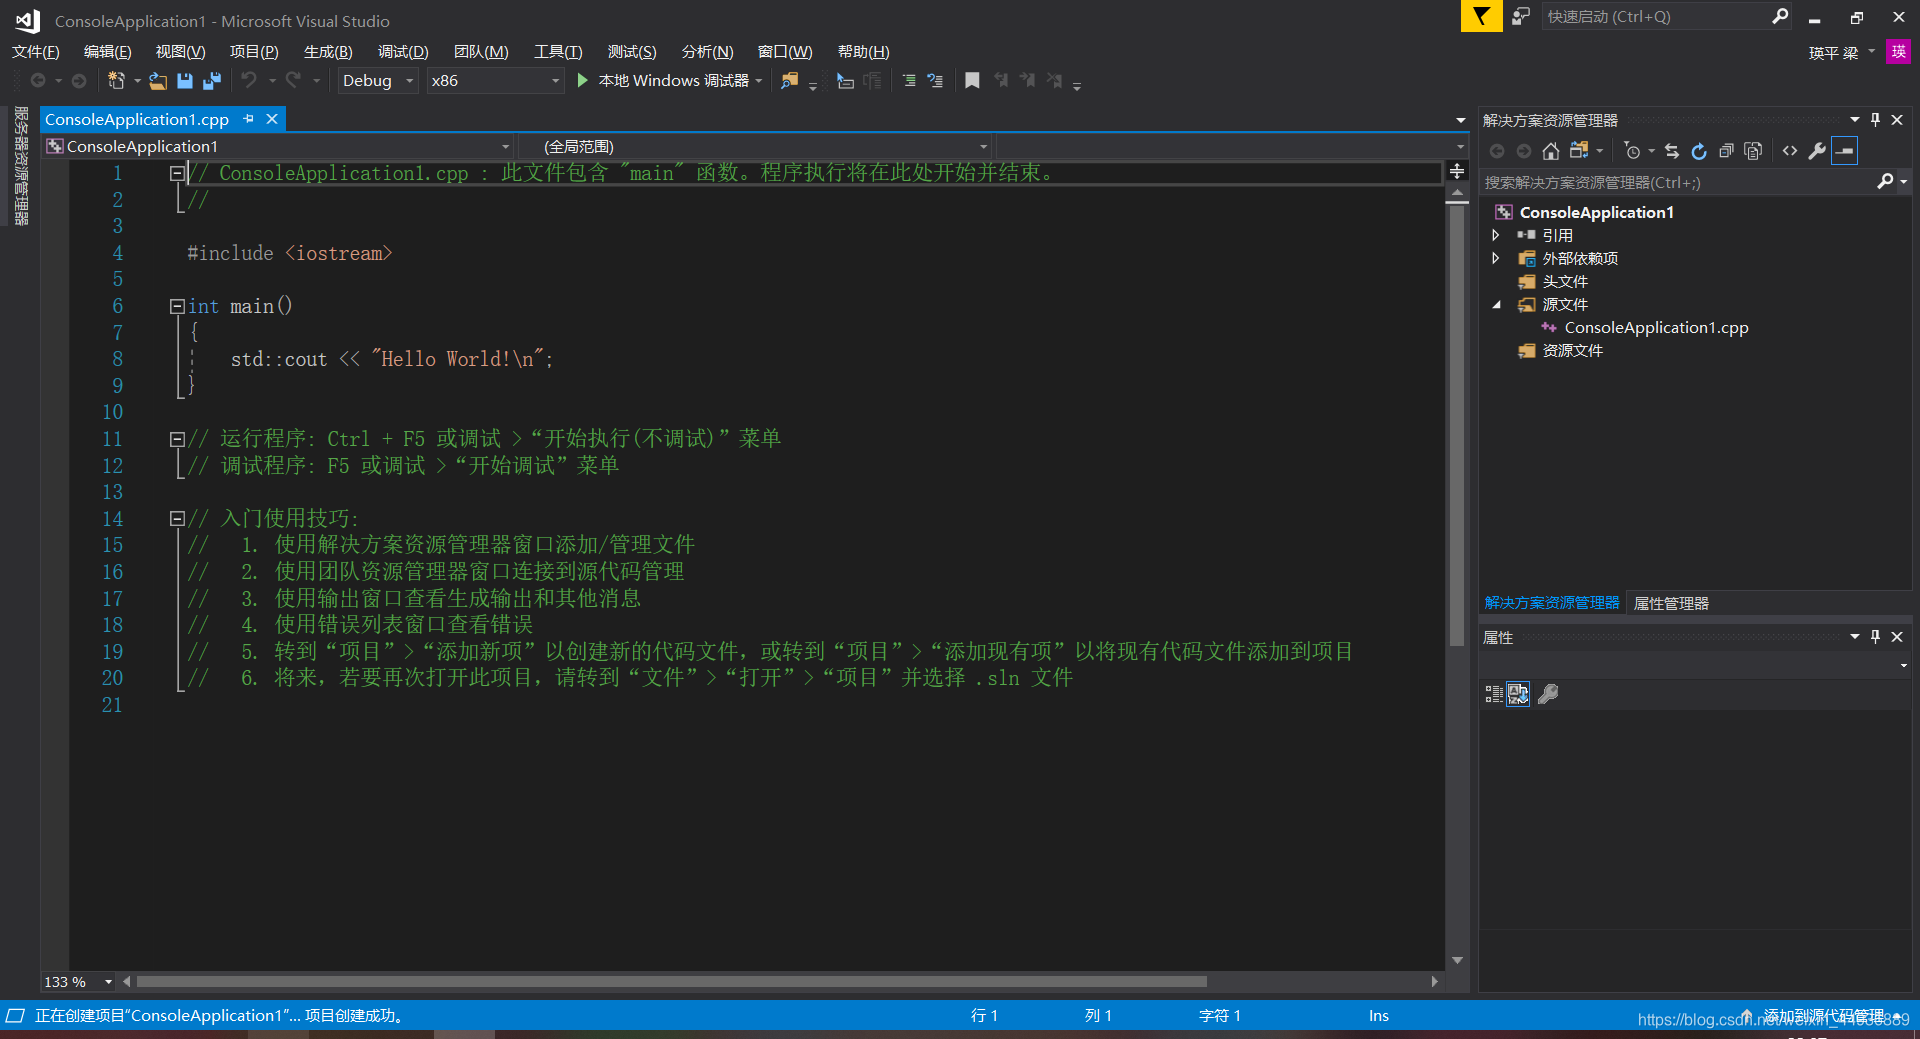The height and width of the screenshot is (1039, 1920).
Task: Click Sync with Active Document icon
Action: click(x=1672, y=151)
